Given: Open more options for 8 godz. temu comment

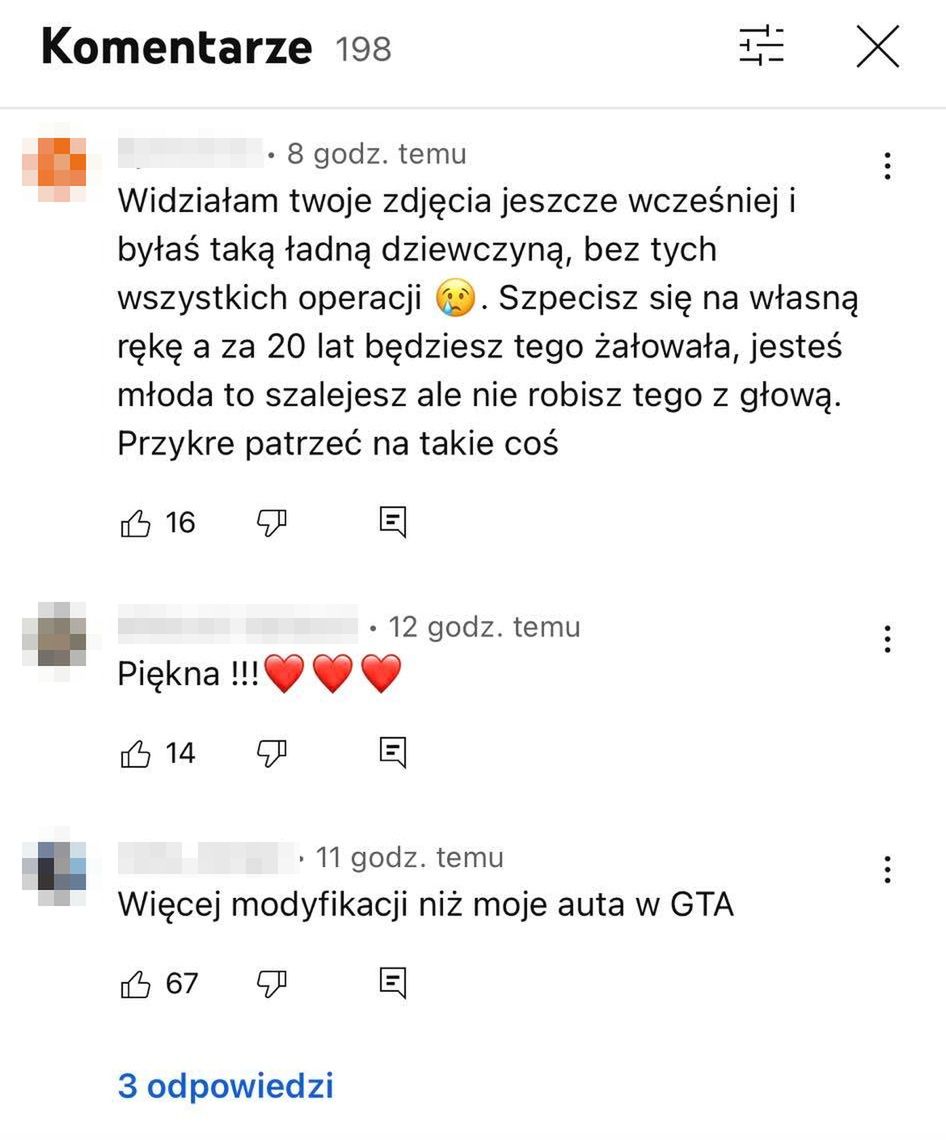Looking at the screenshot, I should (887, 166).
